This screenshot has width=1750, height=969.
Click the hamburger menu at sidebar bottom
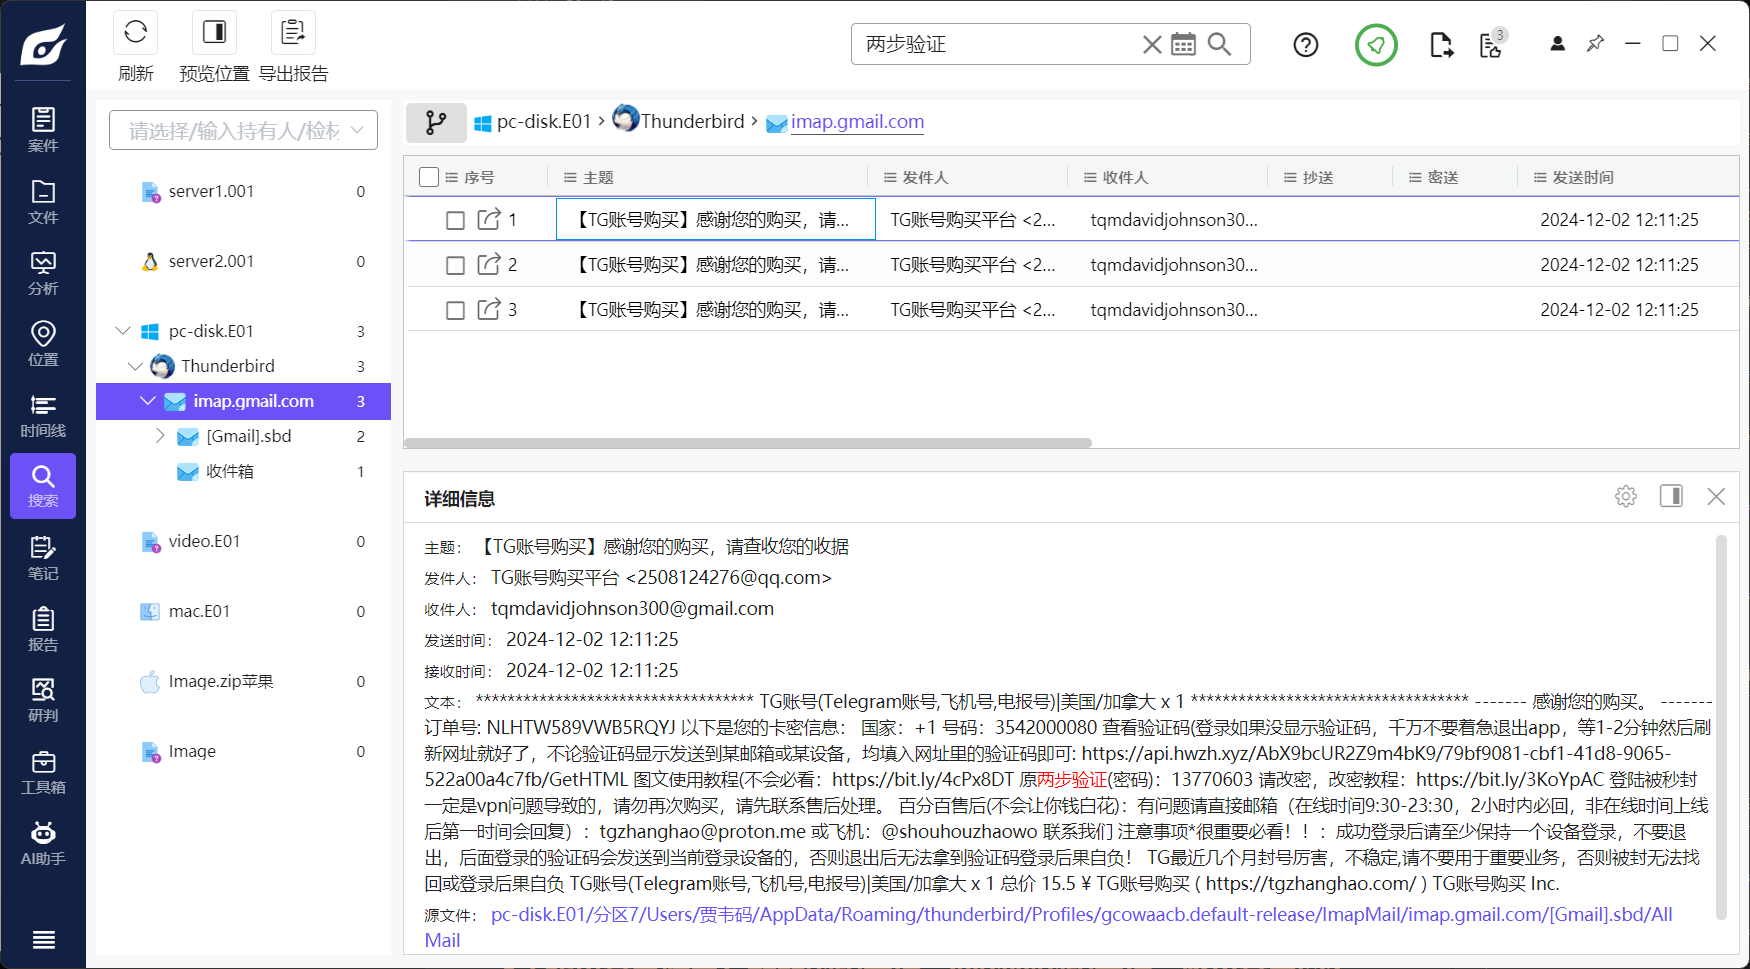click(x=43, y=940)
